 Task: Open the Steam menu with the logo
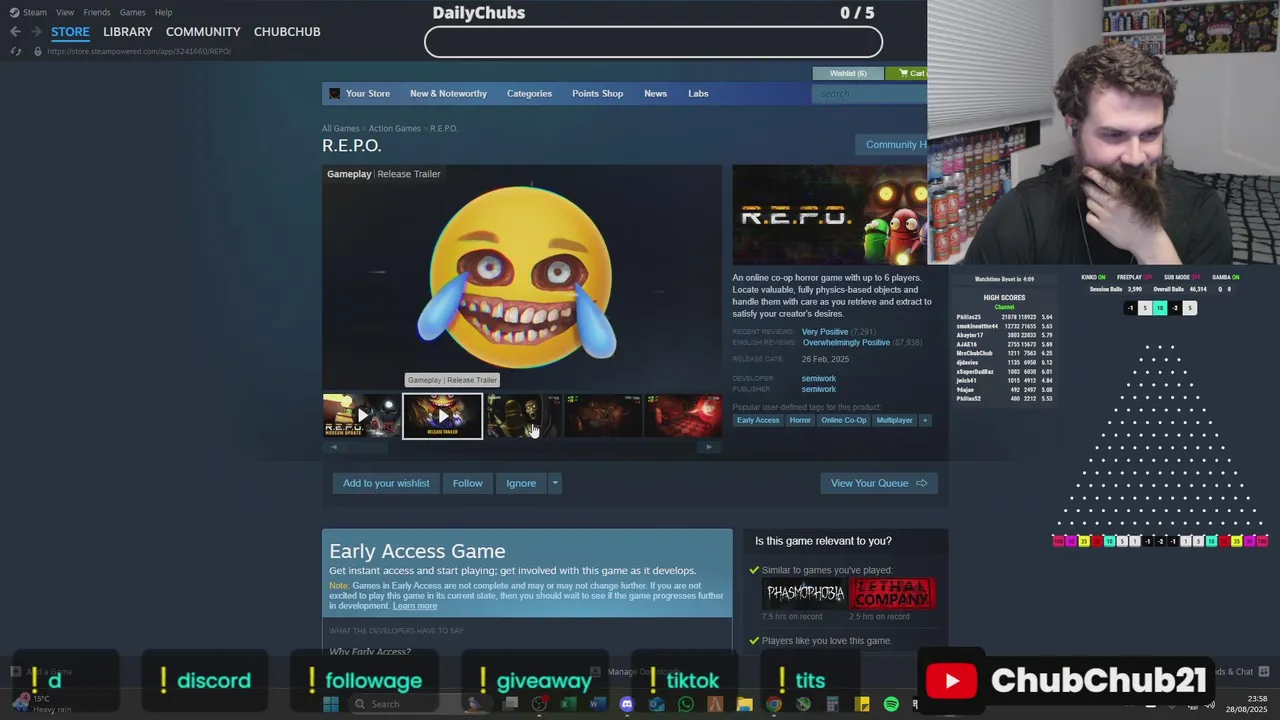tap(28, 12)
